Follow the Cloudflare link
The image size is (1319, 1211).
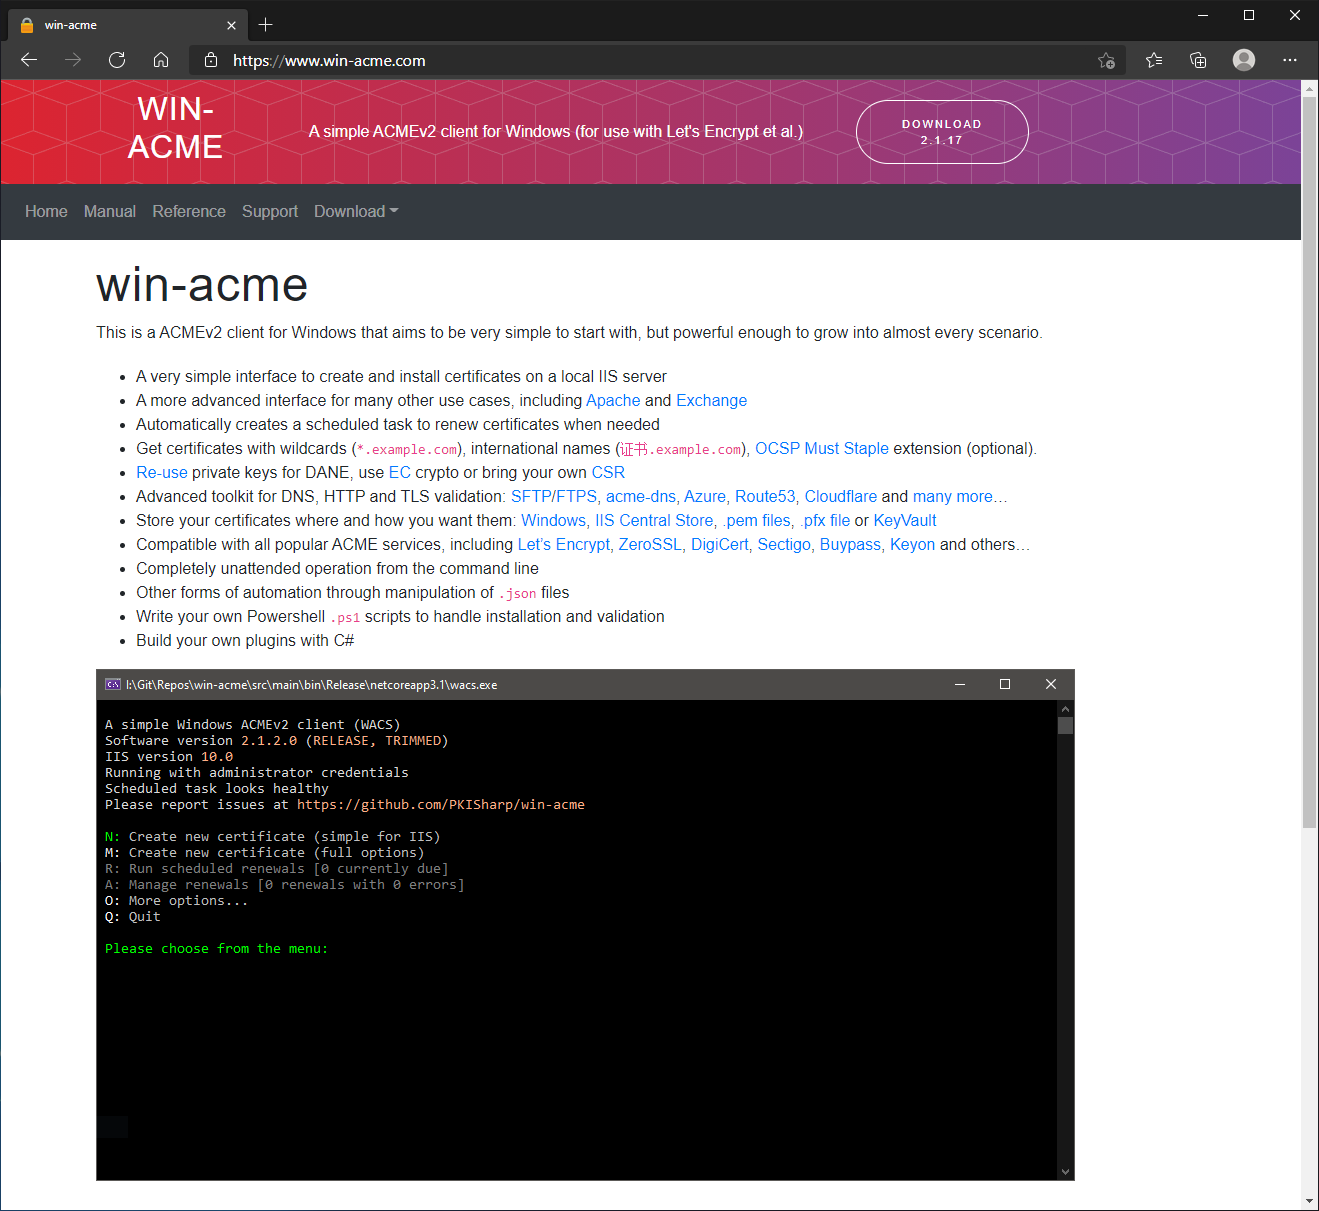coord(841,496)
